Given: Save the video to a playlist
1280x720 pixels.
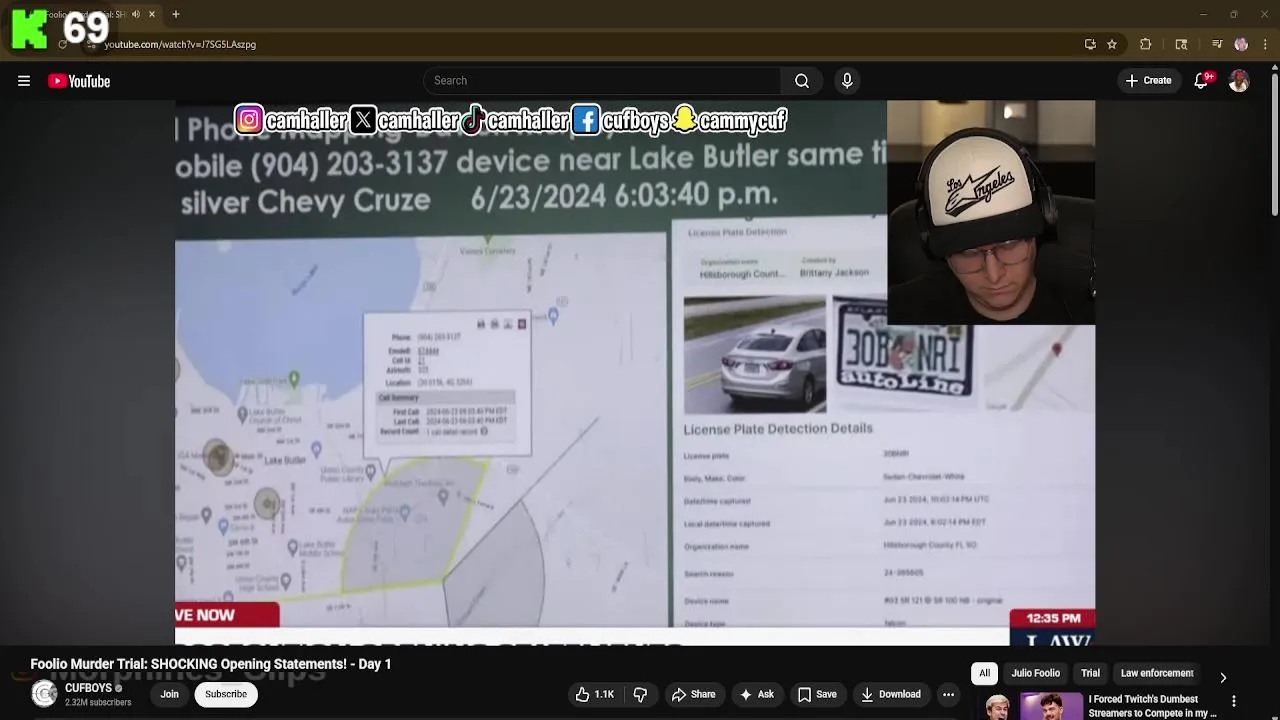Looking at the screenshot, I should coord(817,694).
